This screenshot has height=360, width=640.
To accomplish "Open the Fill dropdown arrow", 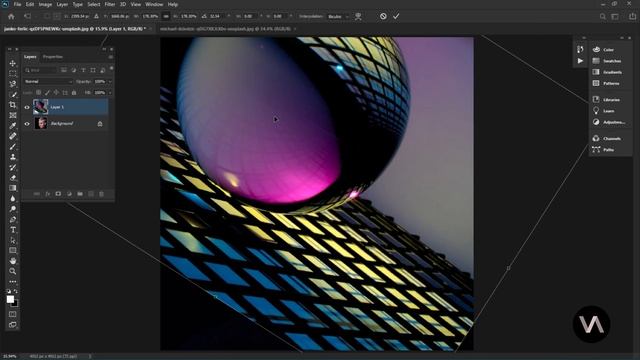I will (110, 93).
